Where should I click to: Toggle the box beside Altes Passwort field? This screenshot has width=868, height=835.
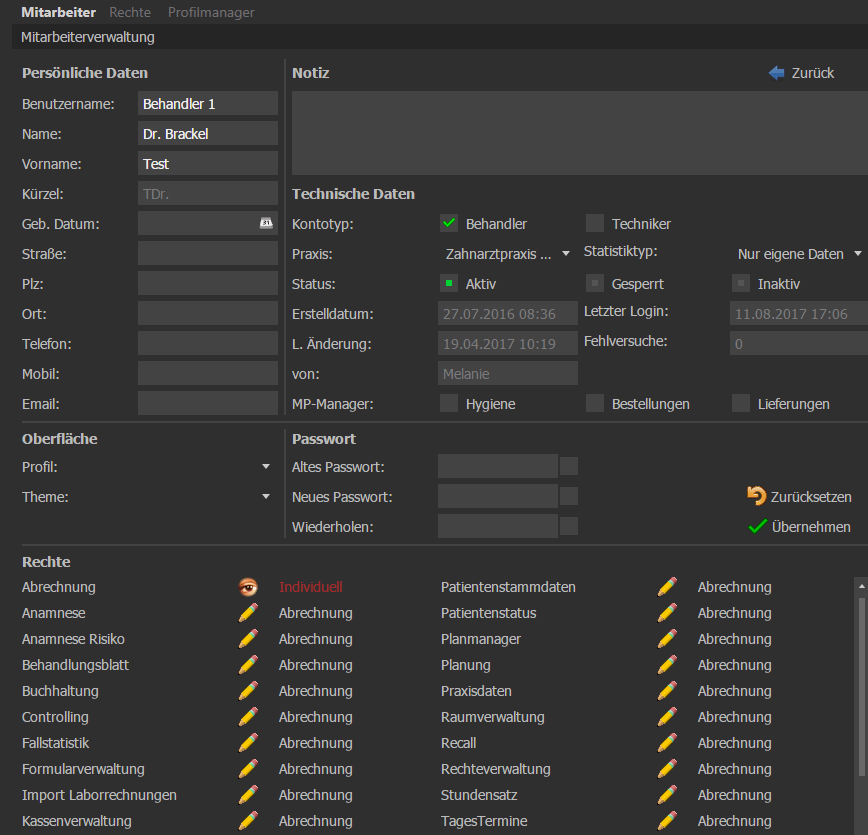pos(569,466)
